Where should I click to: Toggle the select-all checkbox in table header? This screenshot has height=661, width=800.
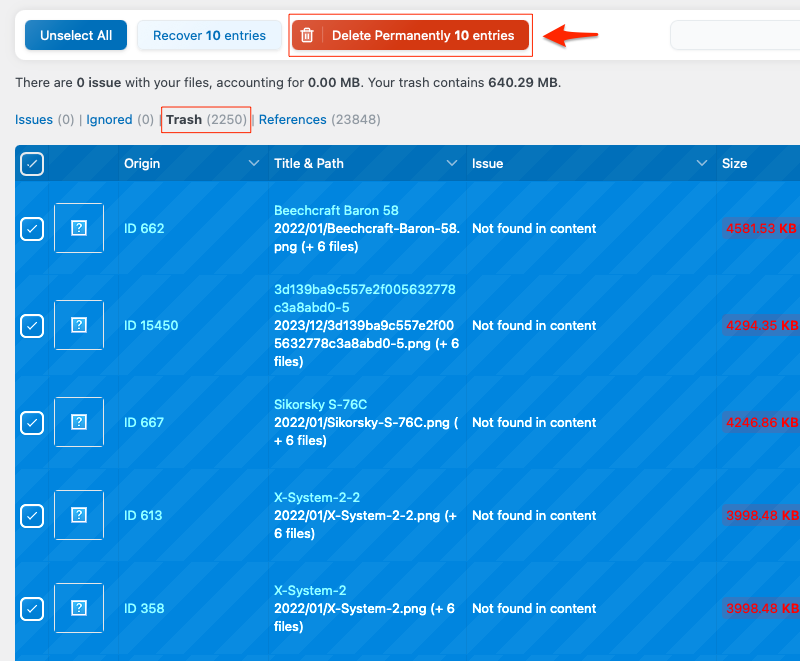coord(32,164)
